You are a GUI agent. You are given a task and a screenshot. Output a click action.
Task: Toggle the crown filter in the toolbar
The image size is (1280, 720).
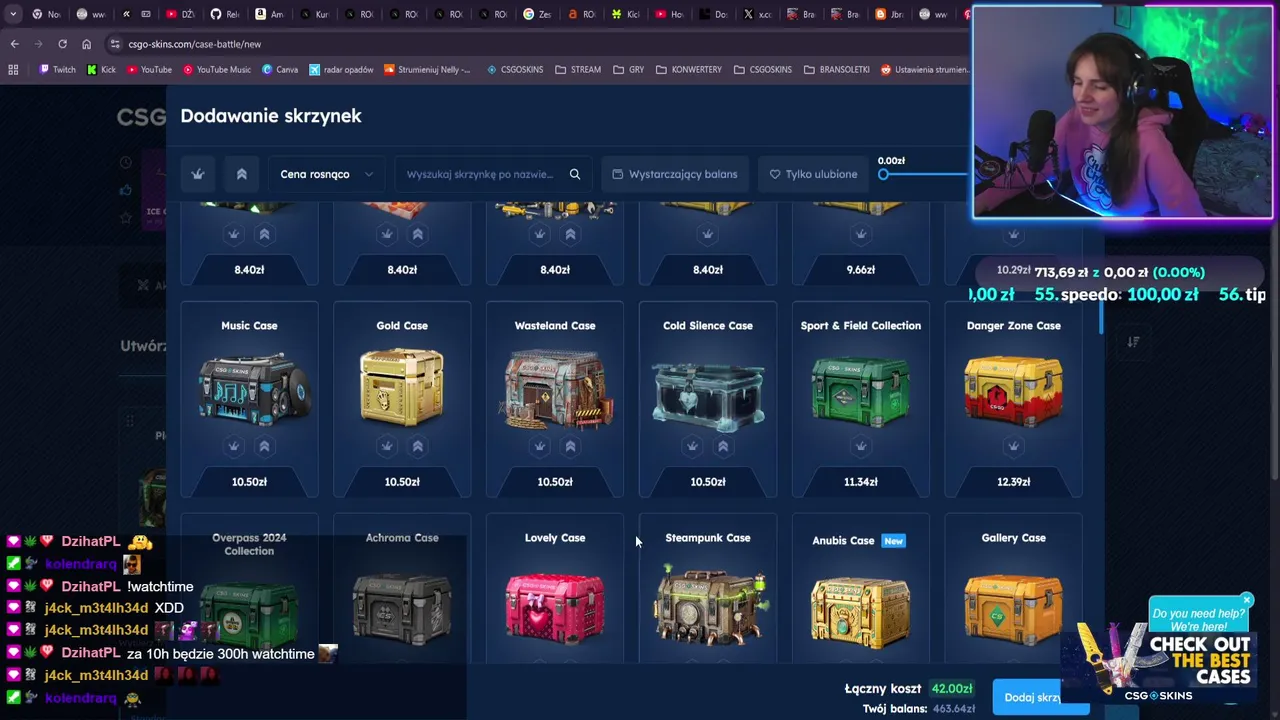pyautogui.click(x=198, y=174)
